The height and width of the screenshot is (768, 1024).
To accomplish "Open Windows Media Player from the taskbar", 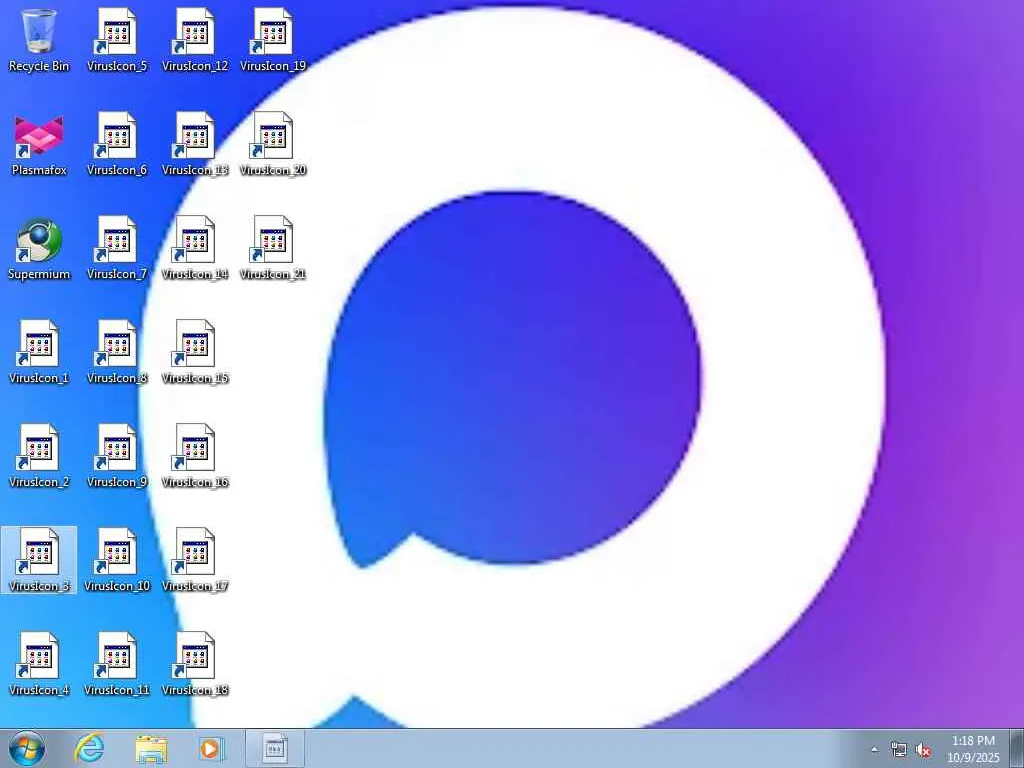I will [x=211, y=748].
